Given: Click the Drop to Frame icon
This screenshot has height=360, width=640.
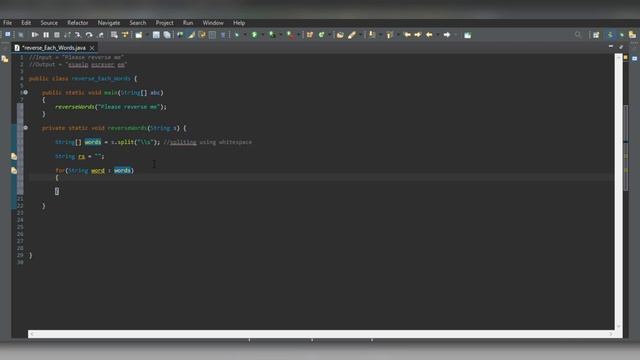Looking at the screenshot, I should click(114, 35).
